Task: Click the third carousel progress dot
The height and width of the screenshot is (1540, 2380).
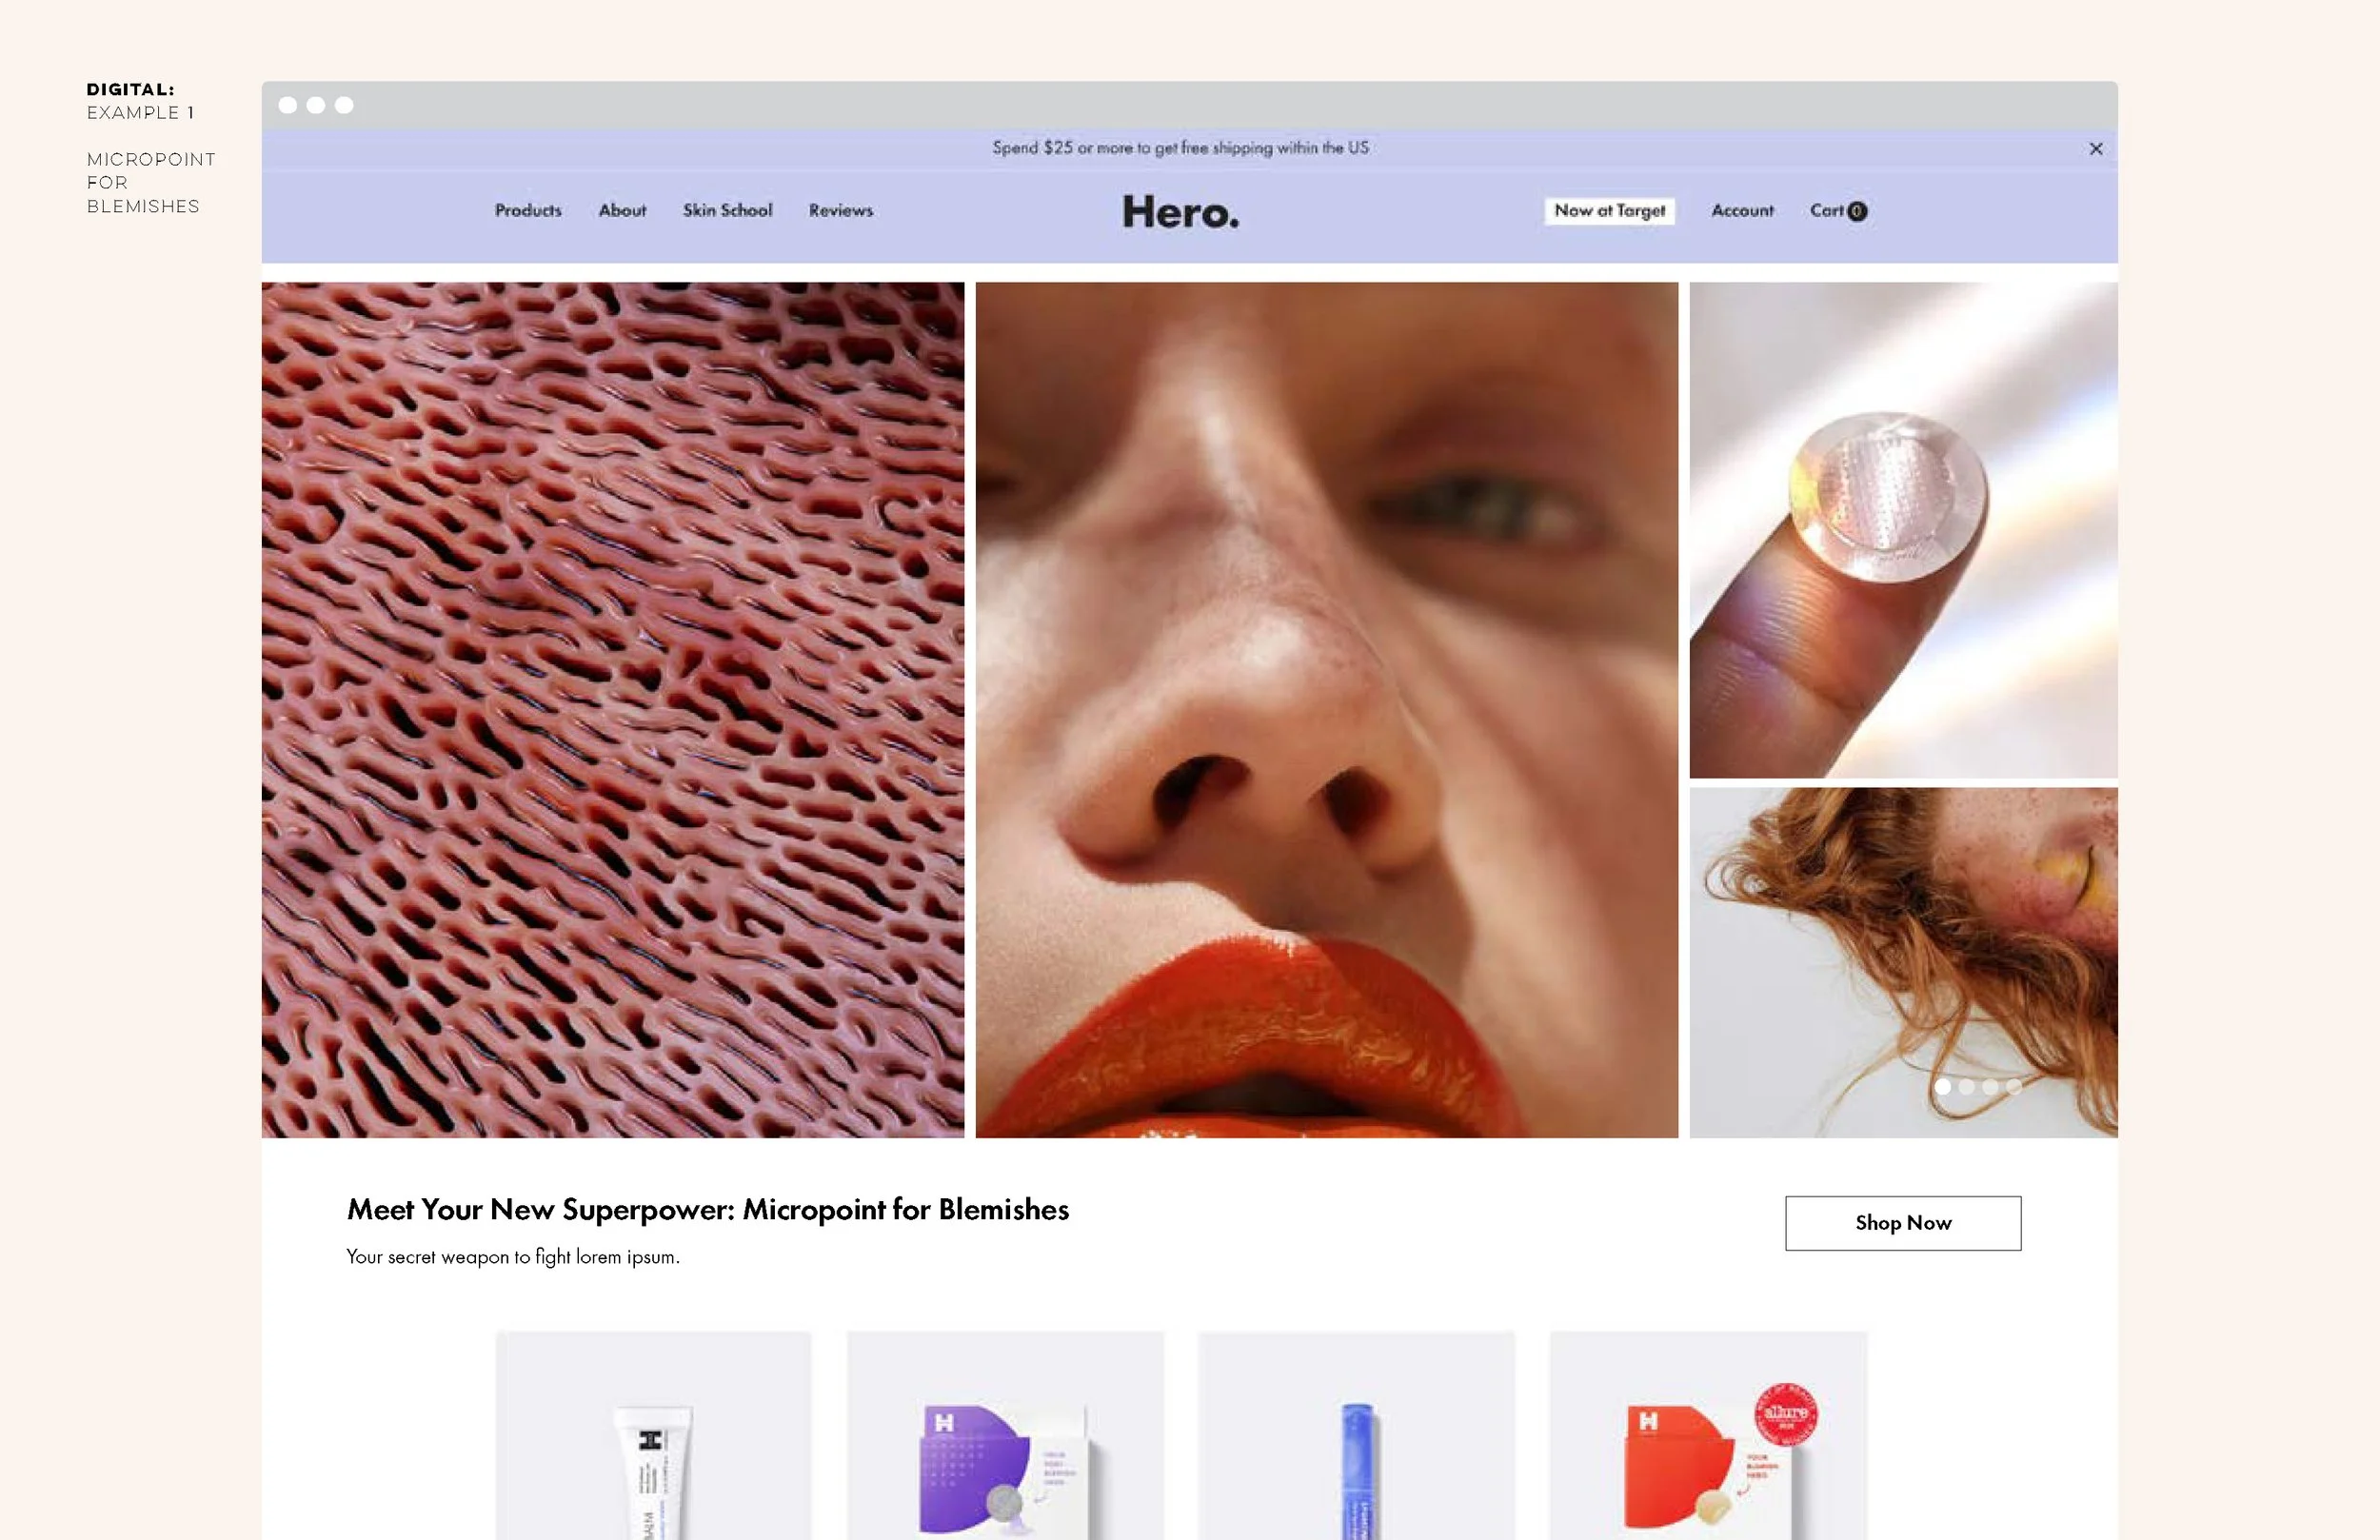Action: click(x=1990, y=1088)
